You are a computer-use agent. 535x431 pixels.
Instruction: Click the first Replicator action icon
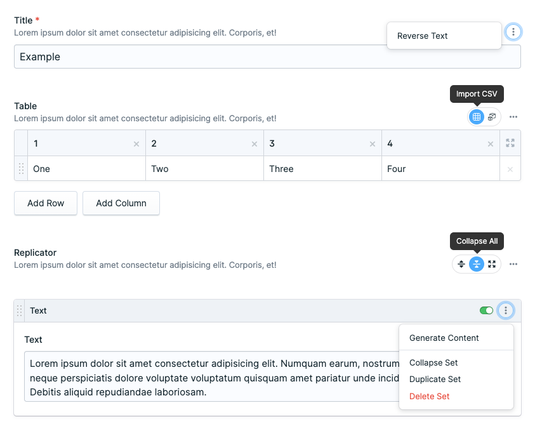pyautogui.click(x=461, y=264)
